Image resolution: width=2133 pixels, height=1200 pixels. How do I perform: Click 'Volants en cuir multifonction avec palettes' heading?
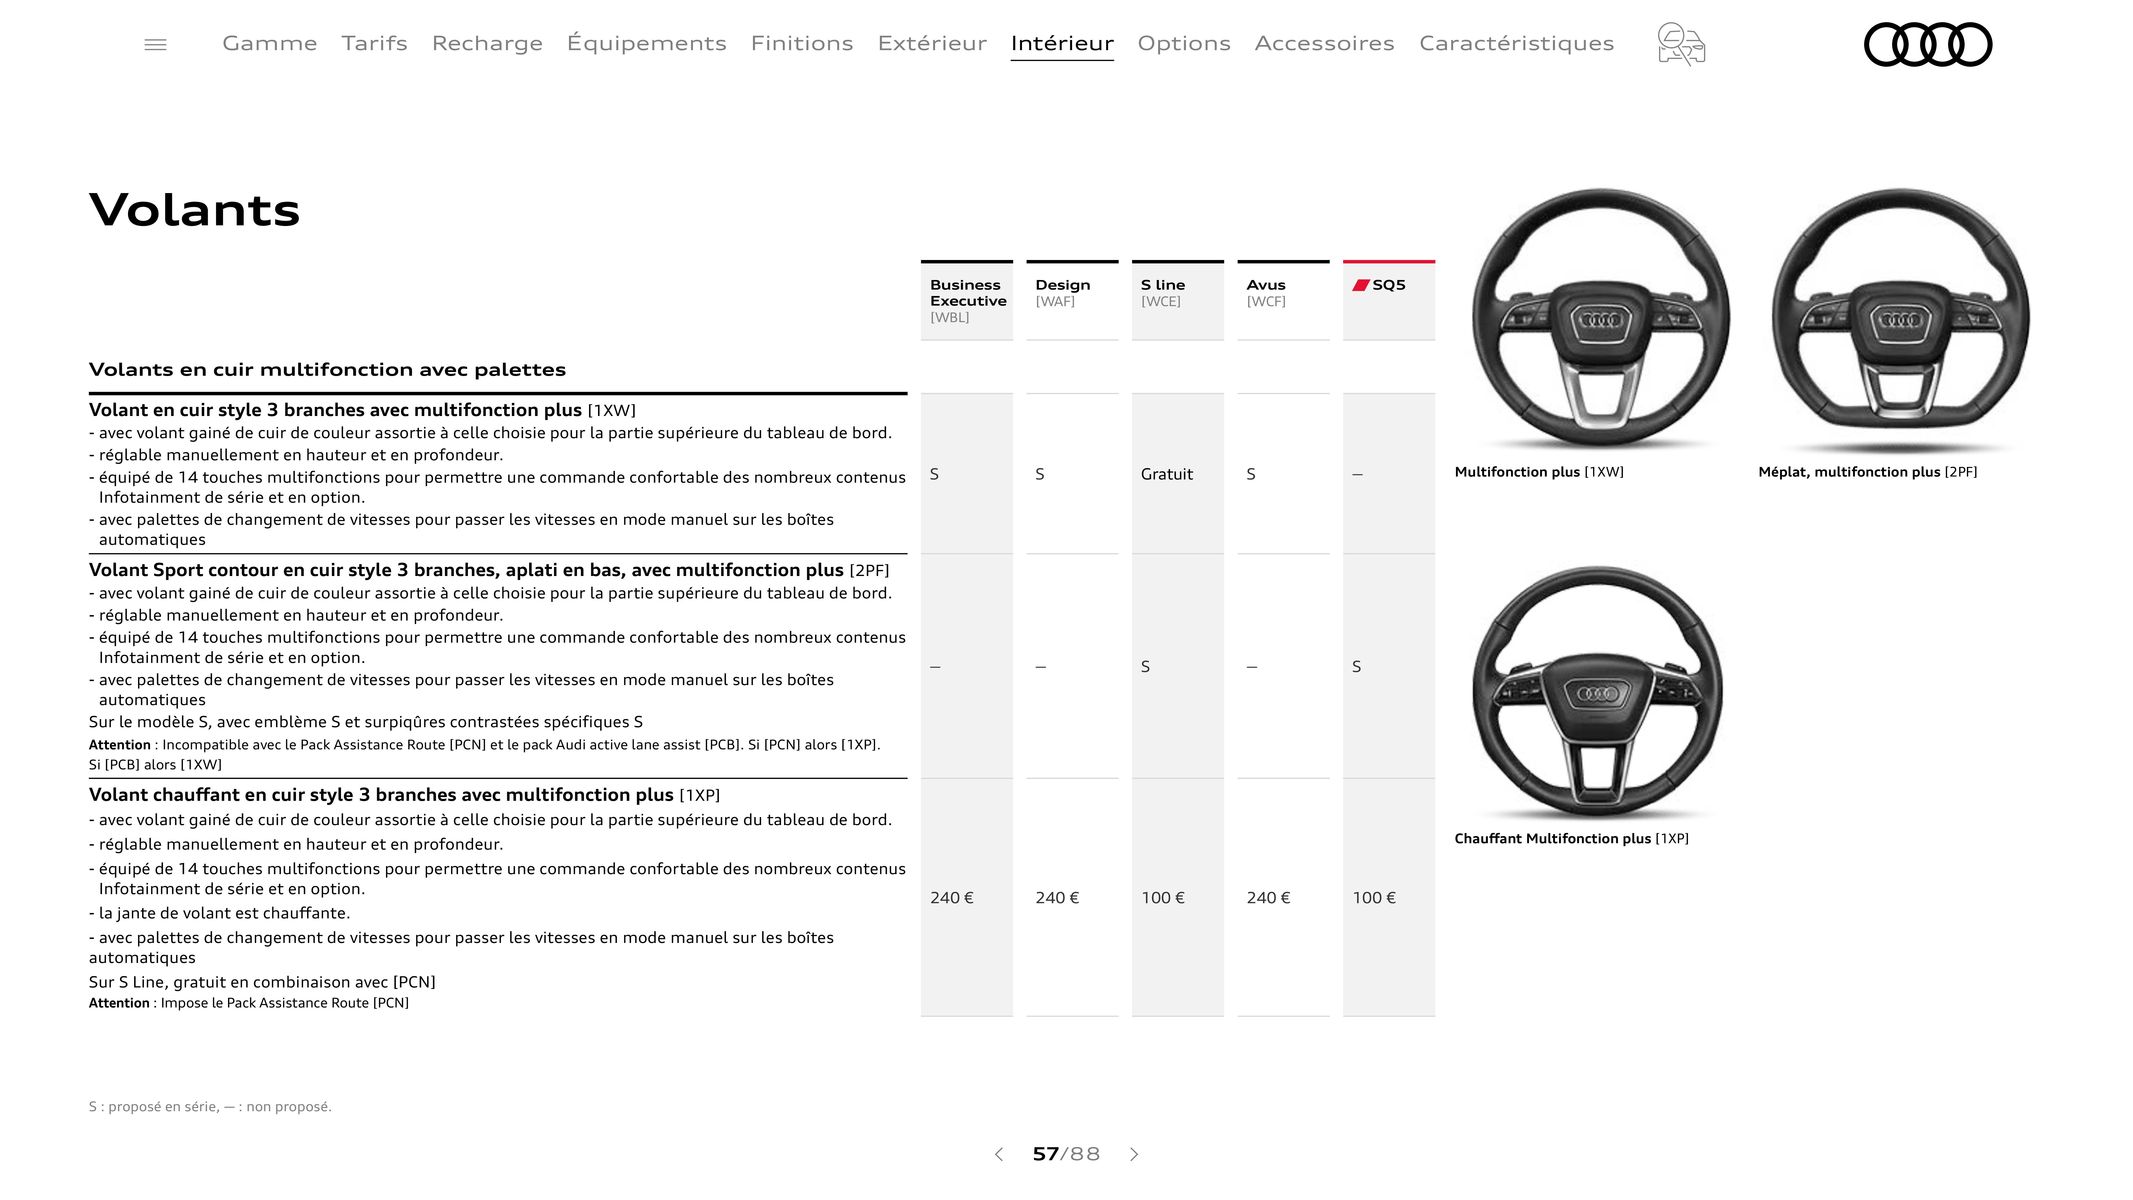327,369
